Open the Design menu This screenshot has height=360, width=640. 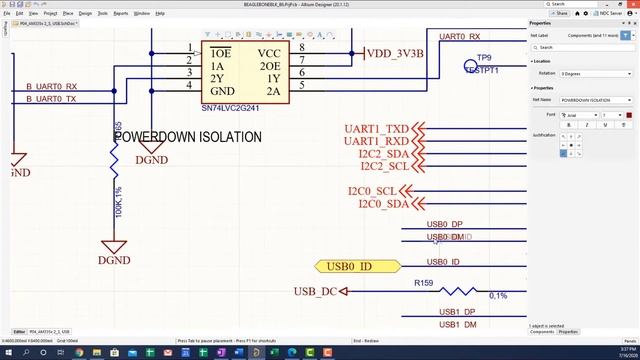click(x=85, y=13)
